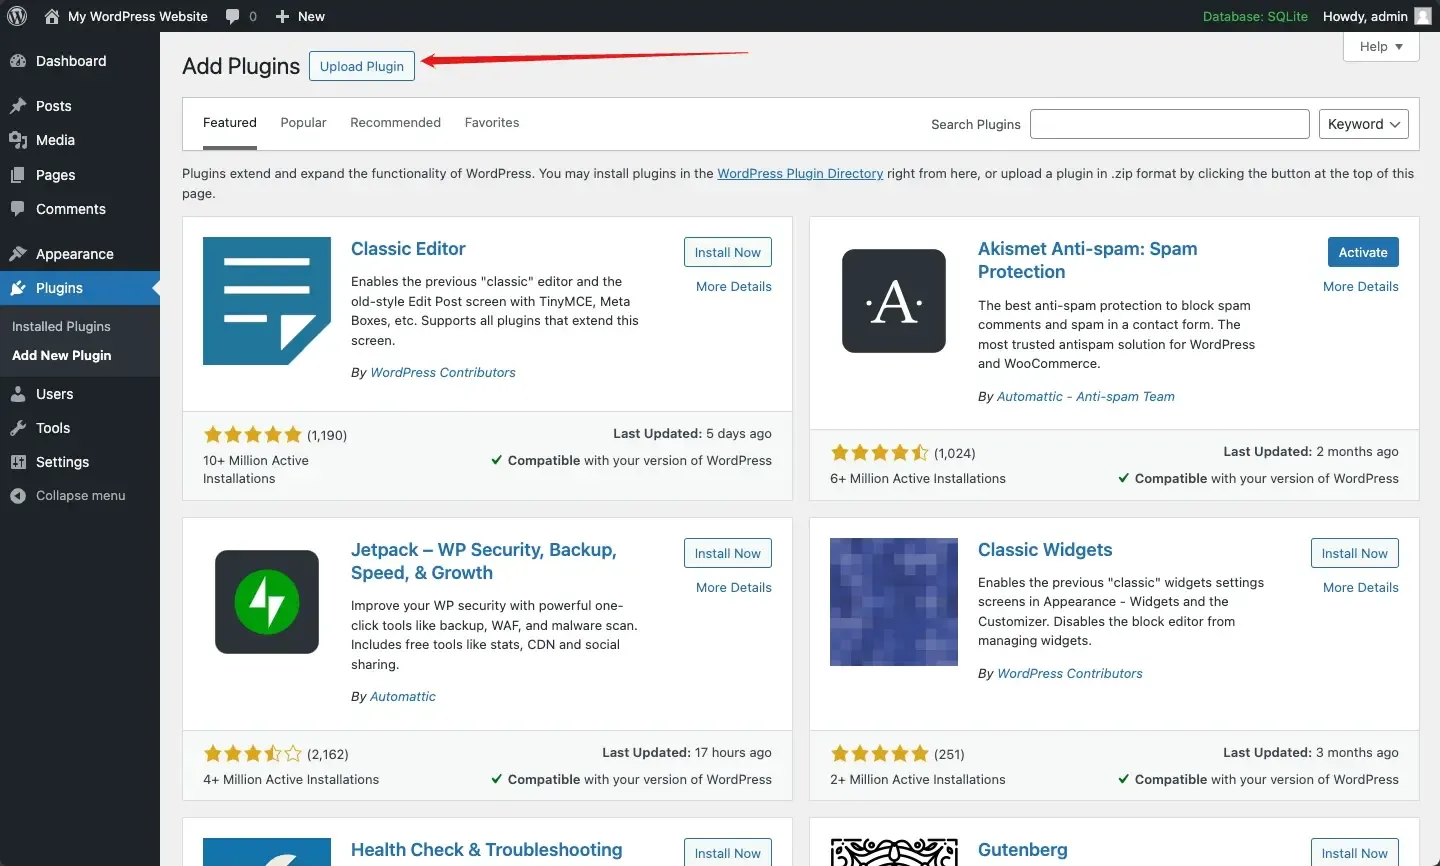This screenshot has width=1440, height=866.
Task: Focus the Search Plugins text field
Action: [1169, 124]
